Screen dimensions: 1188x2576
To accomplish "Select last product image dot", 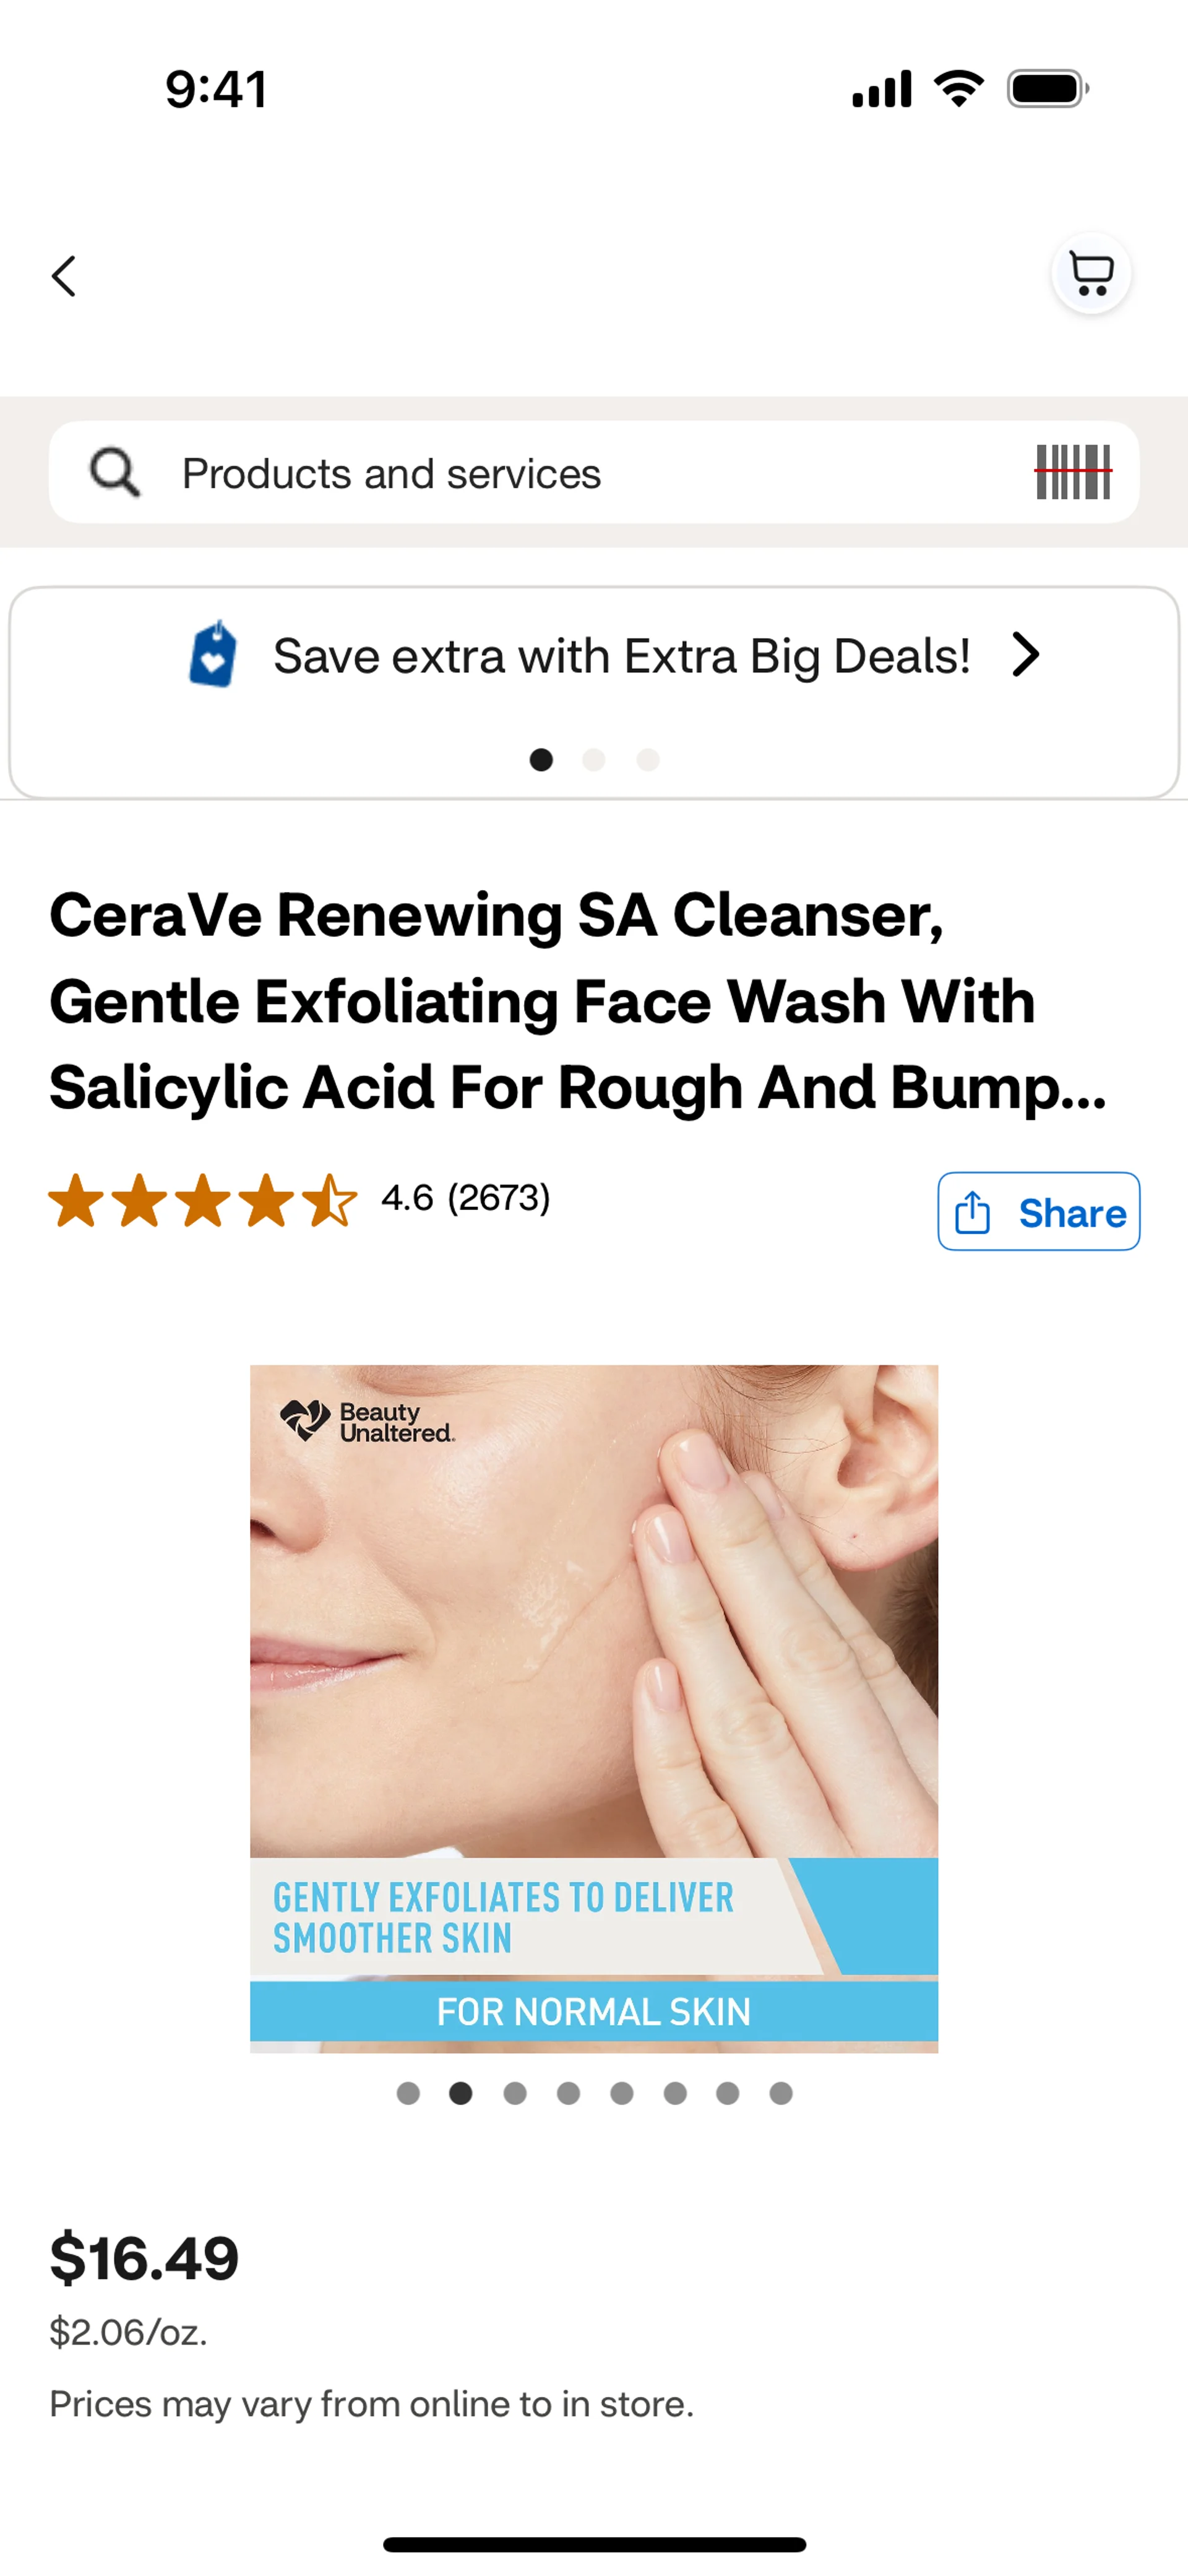I will 781,2093.
